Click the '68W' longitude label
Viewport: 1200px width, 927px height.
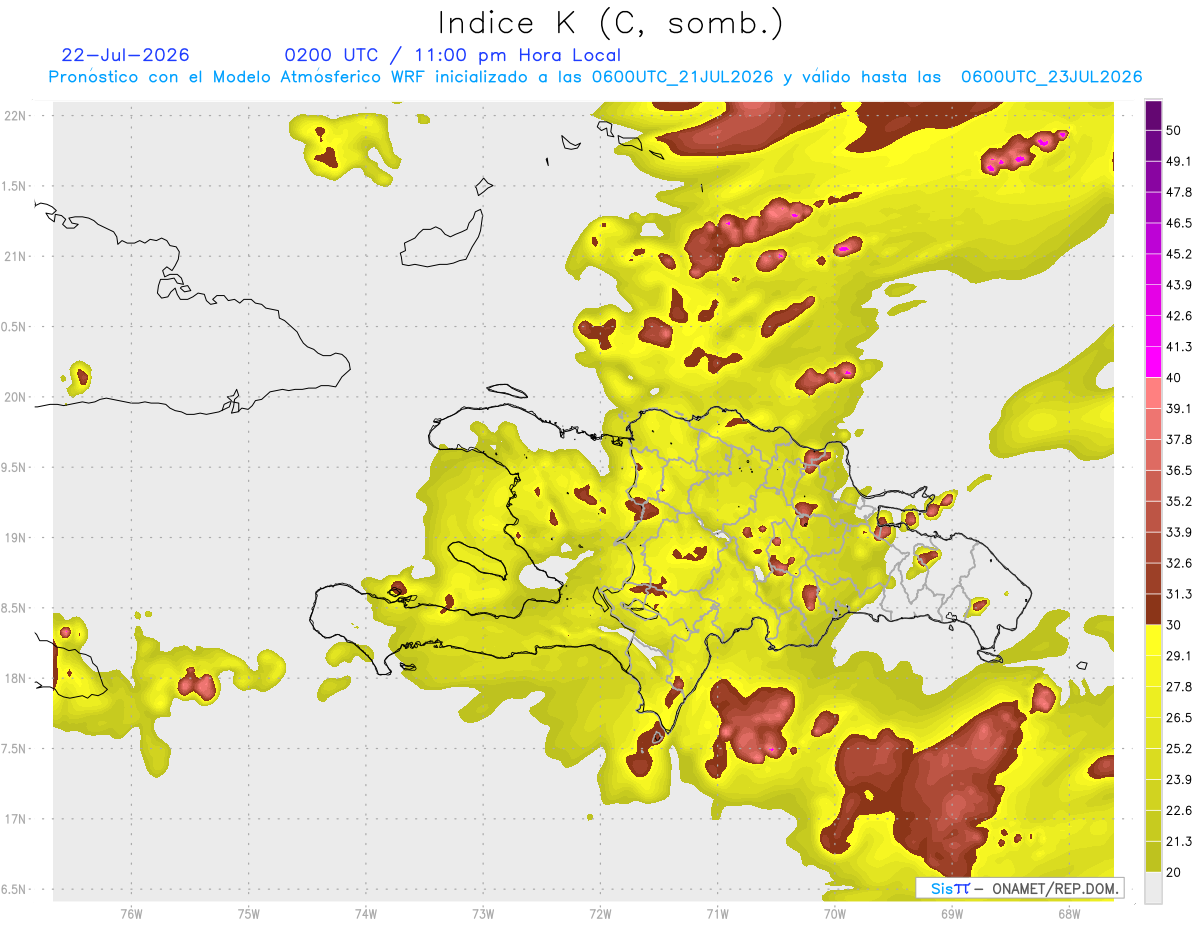click(x=1068, y=914)
